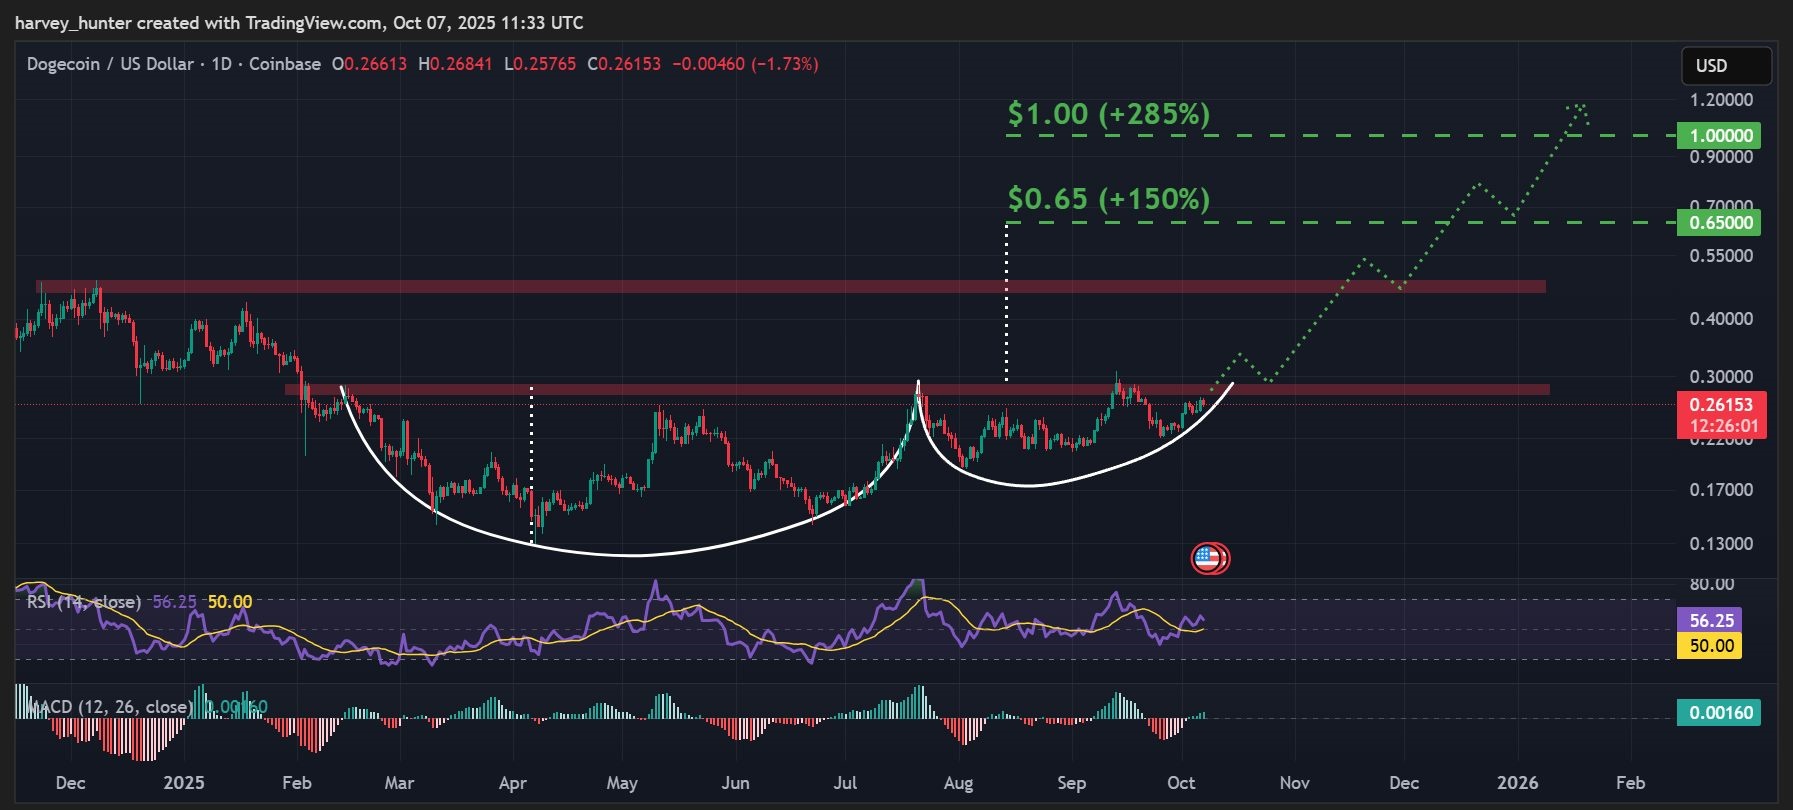This screenshot has width=1793, height=810.
Task: Click the 0.40000 price scale label
Action: [x=1721, y=319]
